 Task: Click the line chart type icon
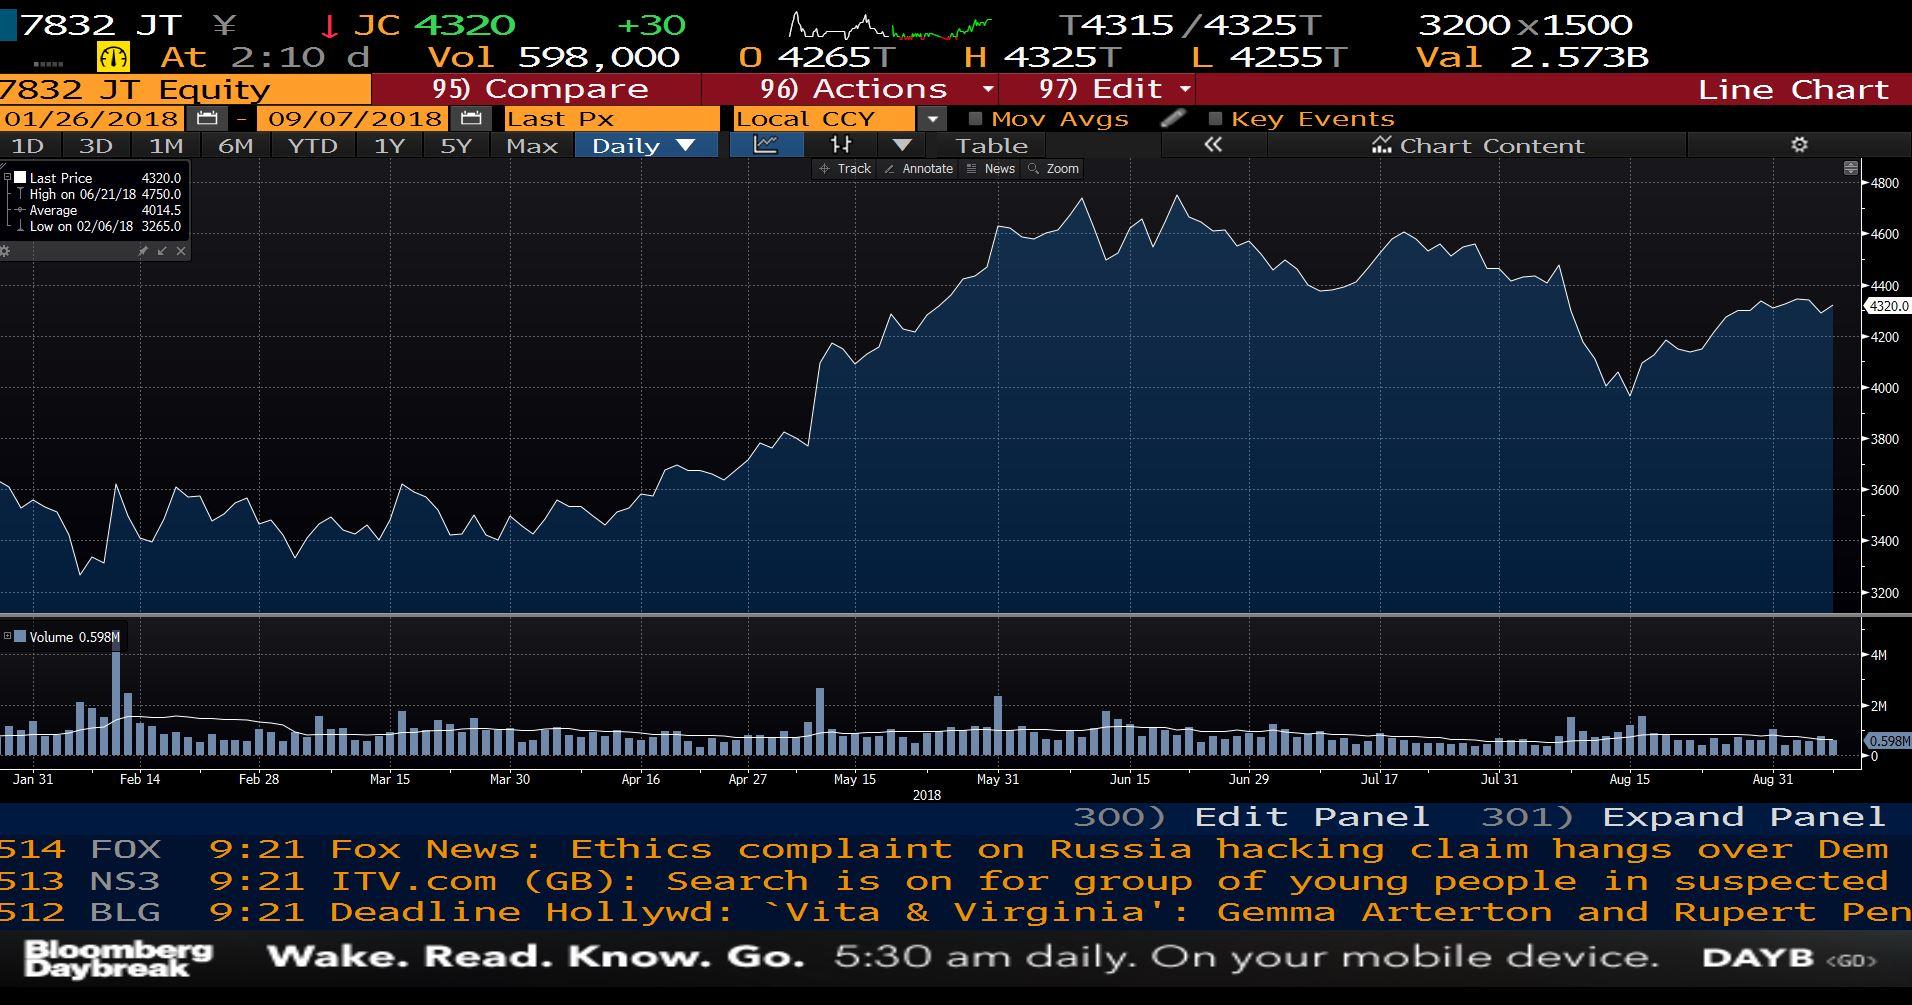point(764,144)
